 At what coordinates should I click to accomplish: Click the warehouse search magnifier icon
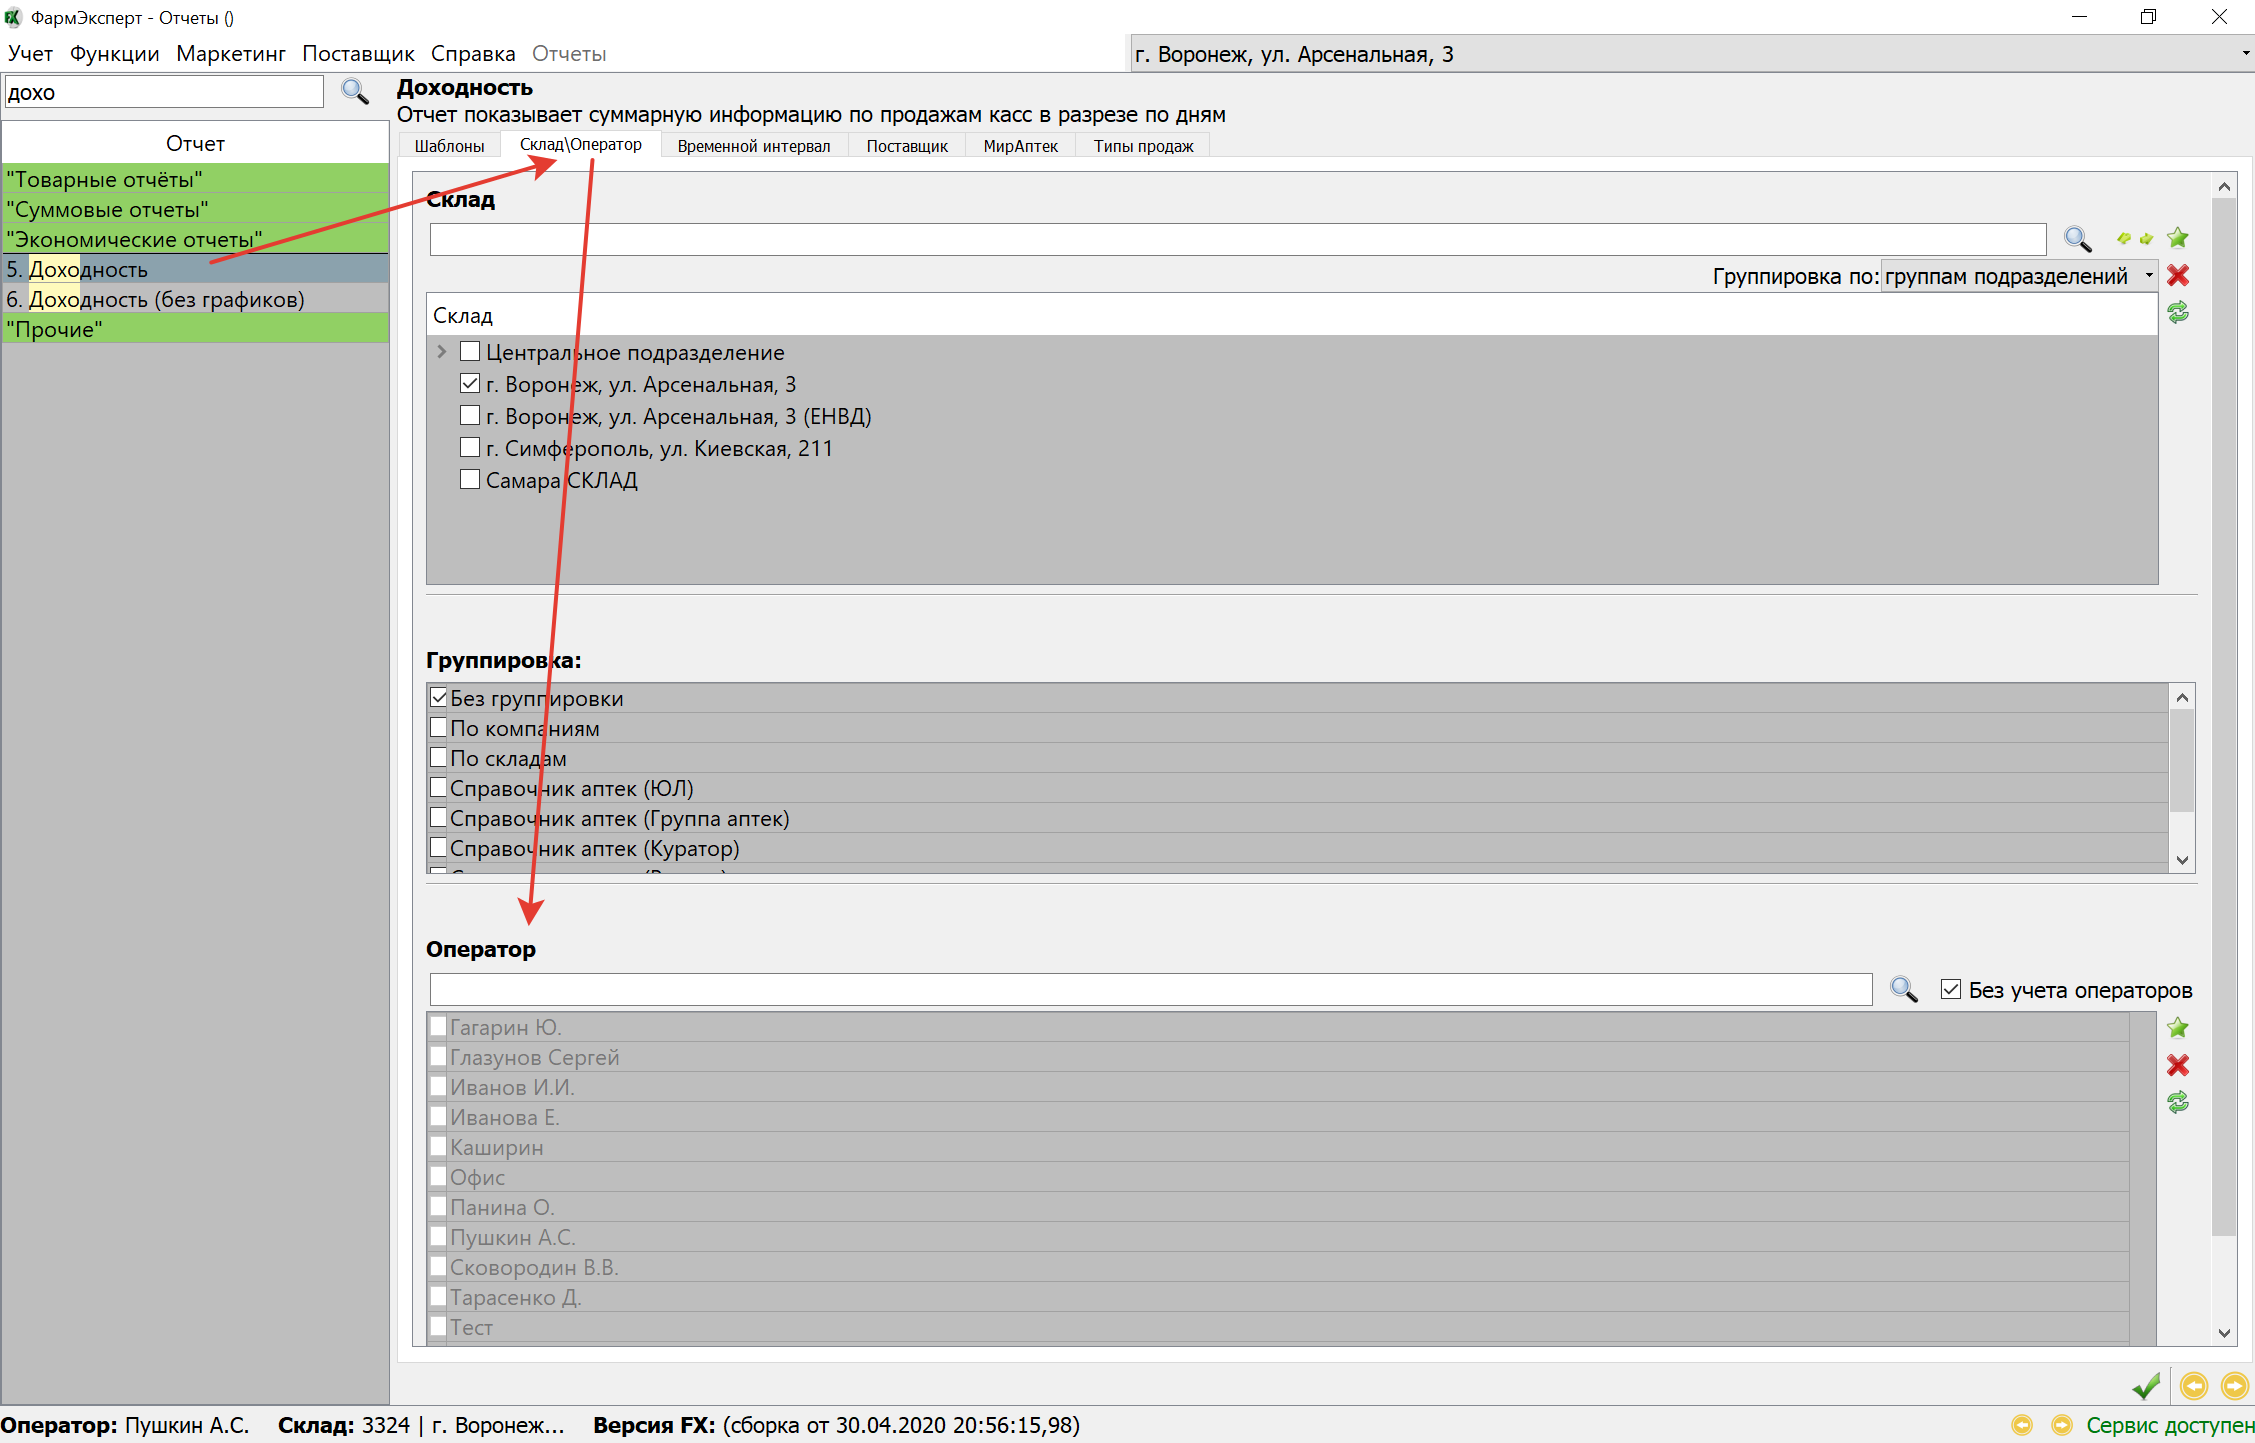[2077, 239]
